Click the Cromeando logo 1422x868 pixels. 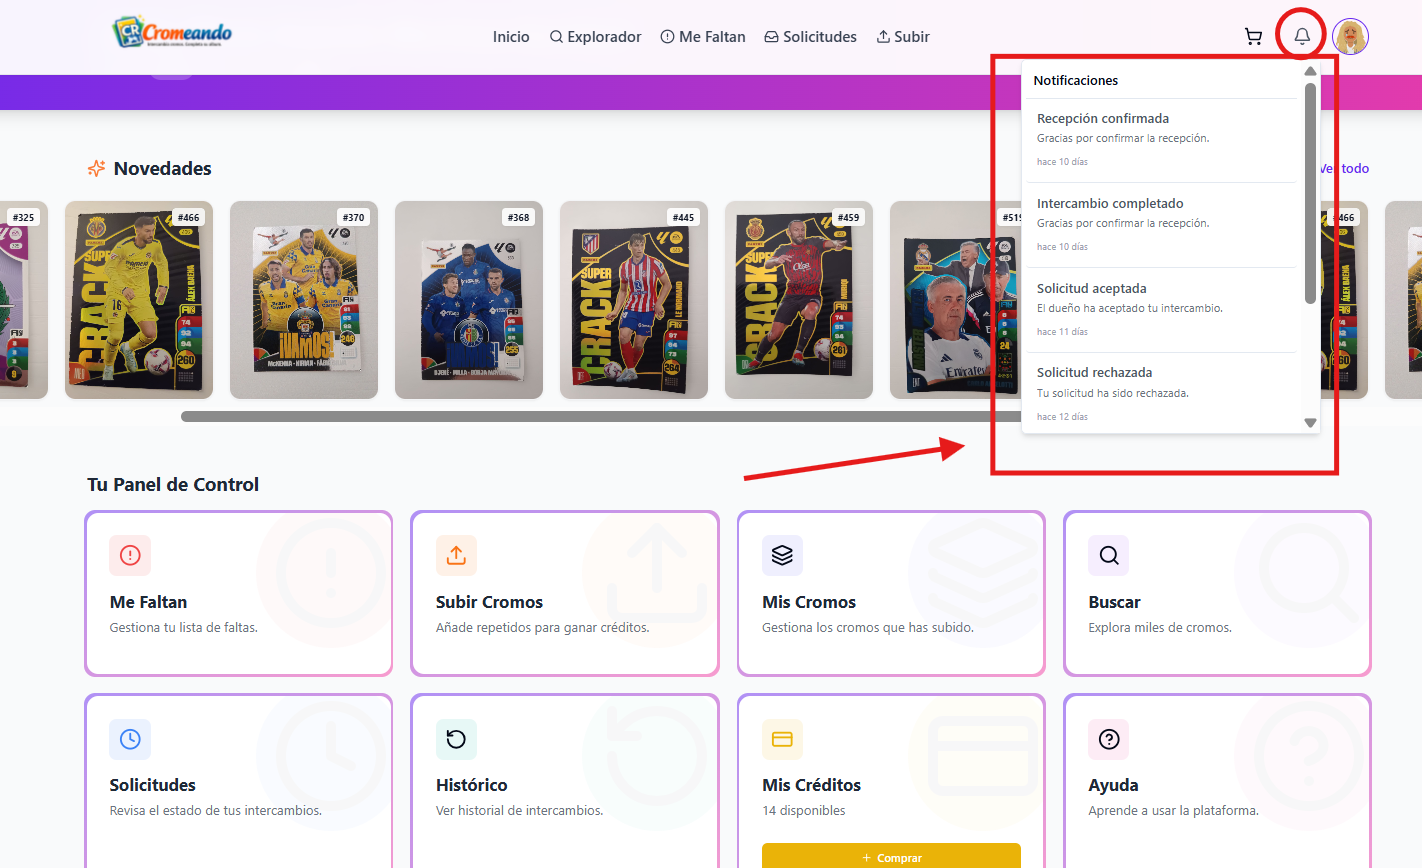coord(173,33)
